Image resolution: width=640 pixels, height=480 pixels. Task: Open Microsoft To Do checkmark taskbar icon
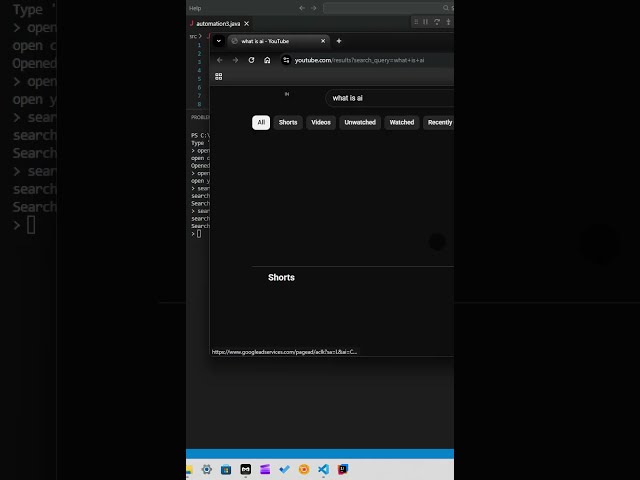coord(284,469)
